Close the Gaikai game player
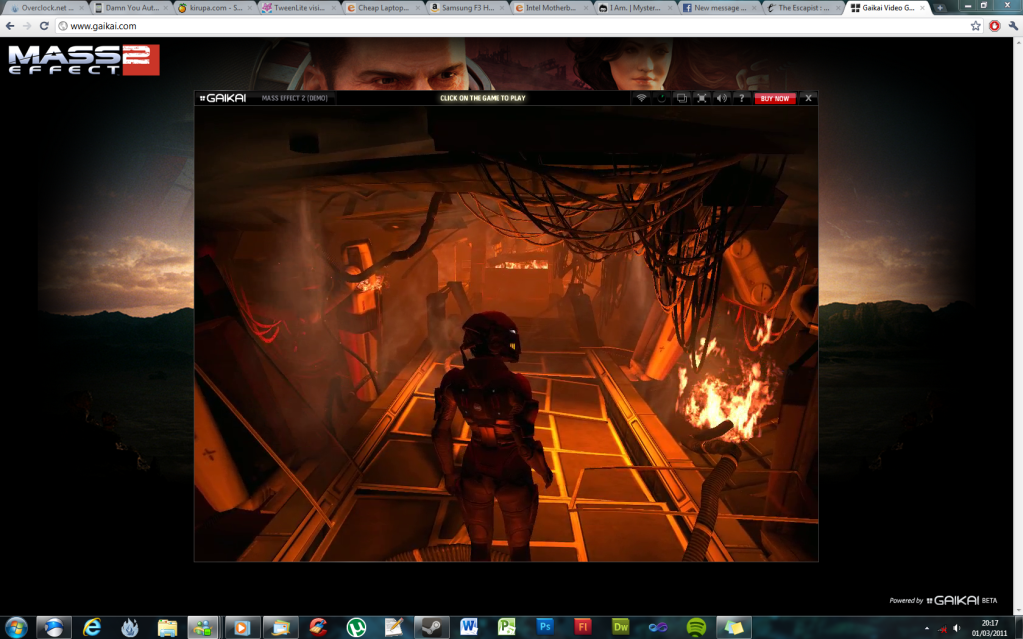Viewport: 1023px width, 639px height. coord(808,98)
